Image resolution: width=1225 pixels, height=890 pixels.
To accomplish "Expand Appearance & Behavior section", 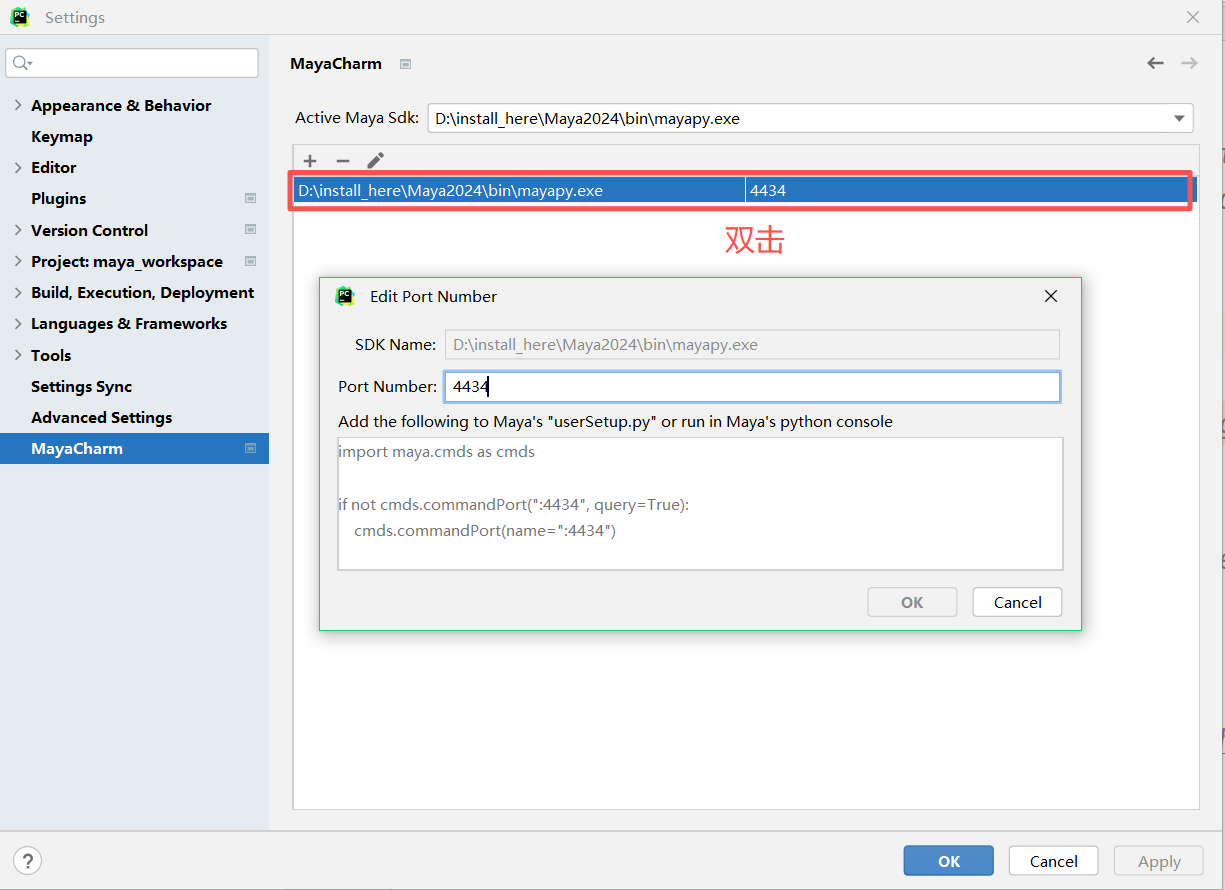I will tap(18, 105).
